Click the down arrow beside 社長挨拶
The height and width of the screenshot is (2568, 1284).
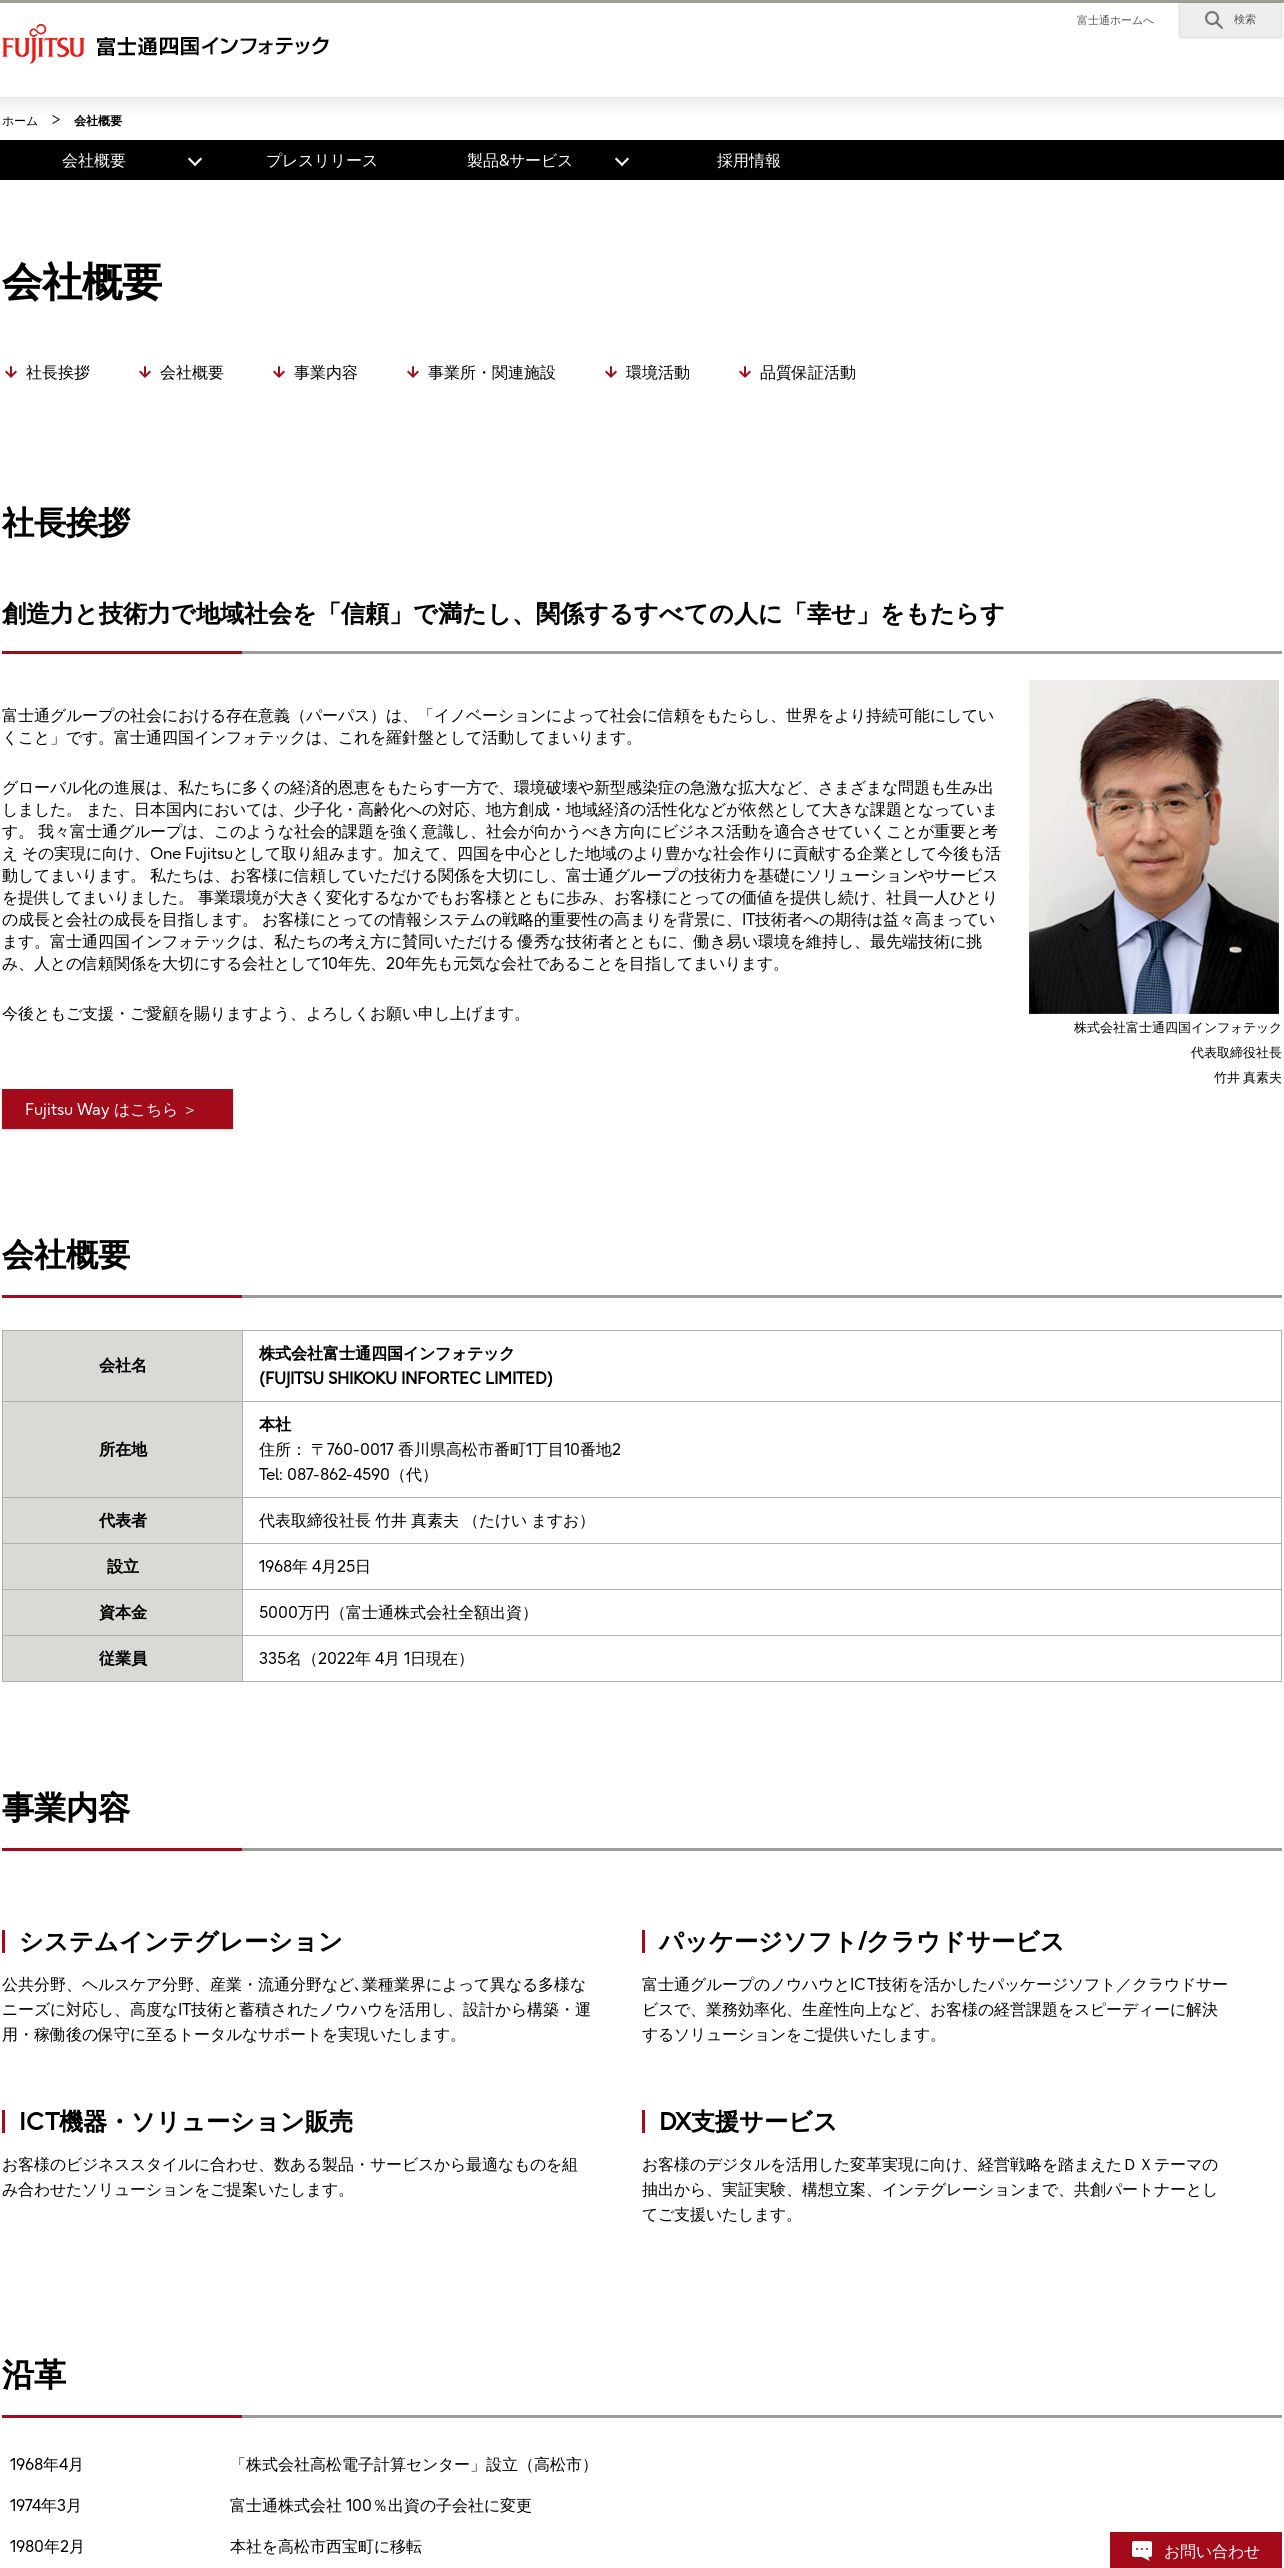(x=11, y=372)
